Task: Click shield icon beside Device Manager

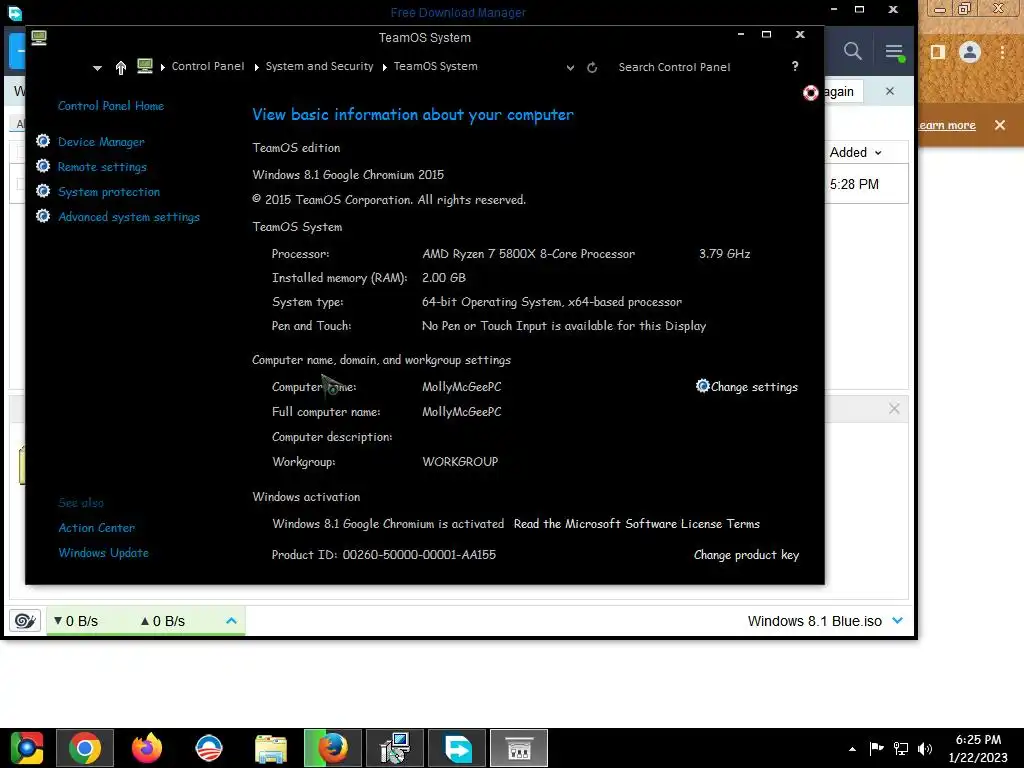Action: pos(43,141)
